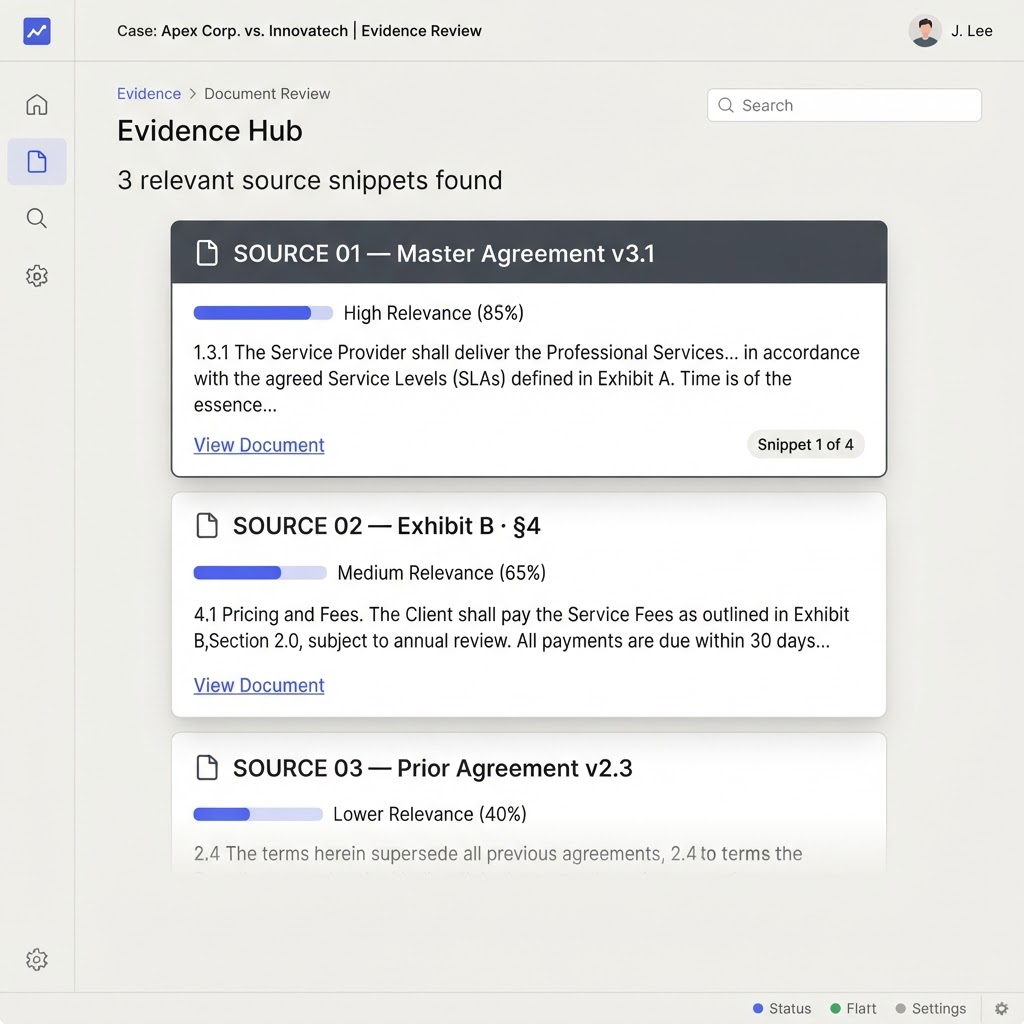Open View Document for SOURCE 01
The image size is (1024, 1024).
[x=259, y=445]
